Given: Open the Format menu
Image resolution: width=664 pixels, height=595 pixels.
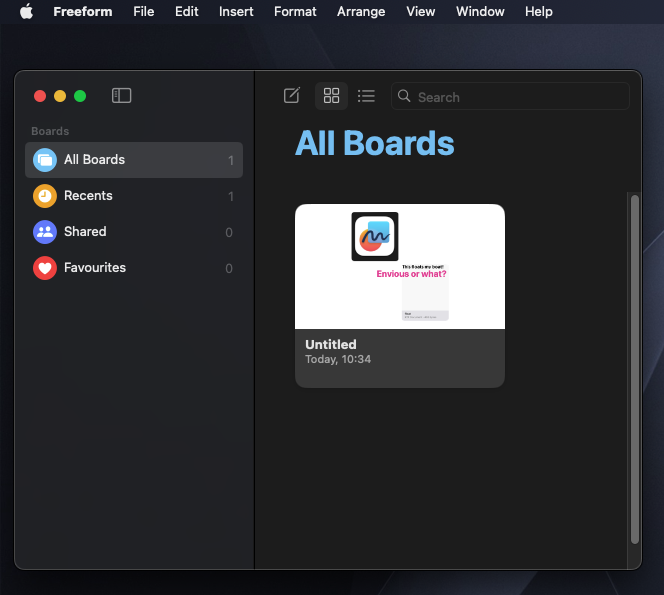Looking at the screenshot, I should point(295,11).
